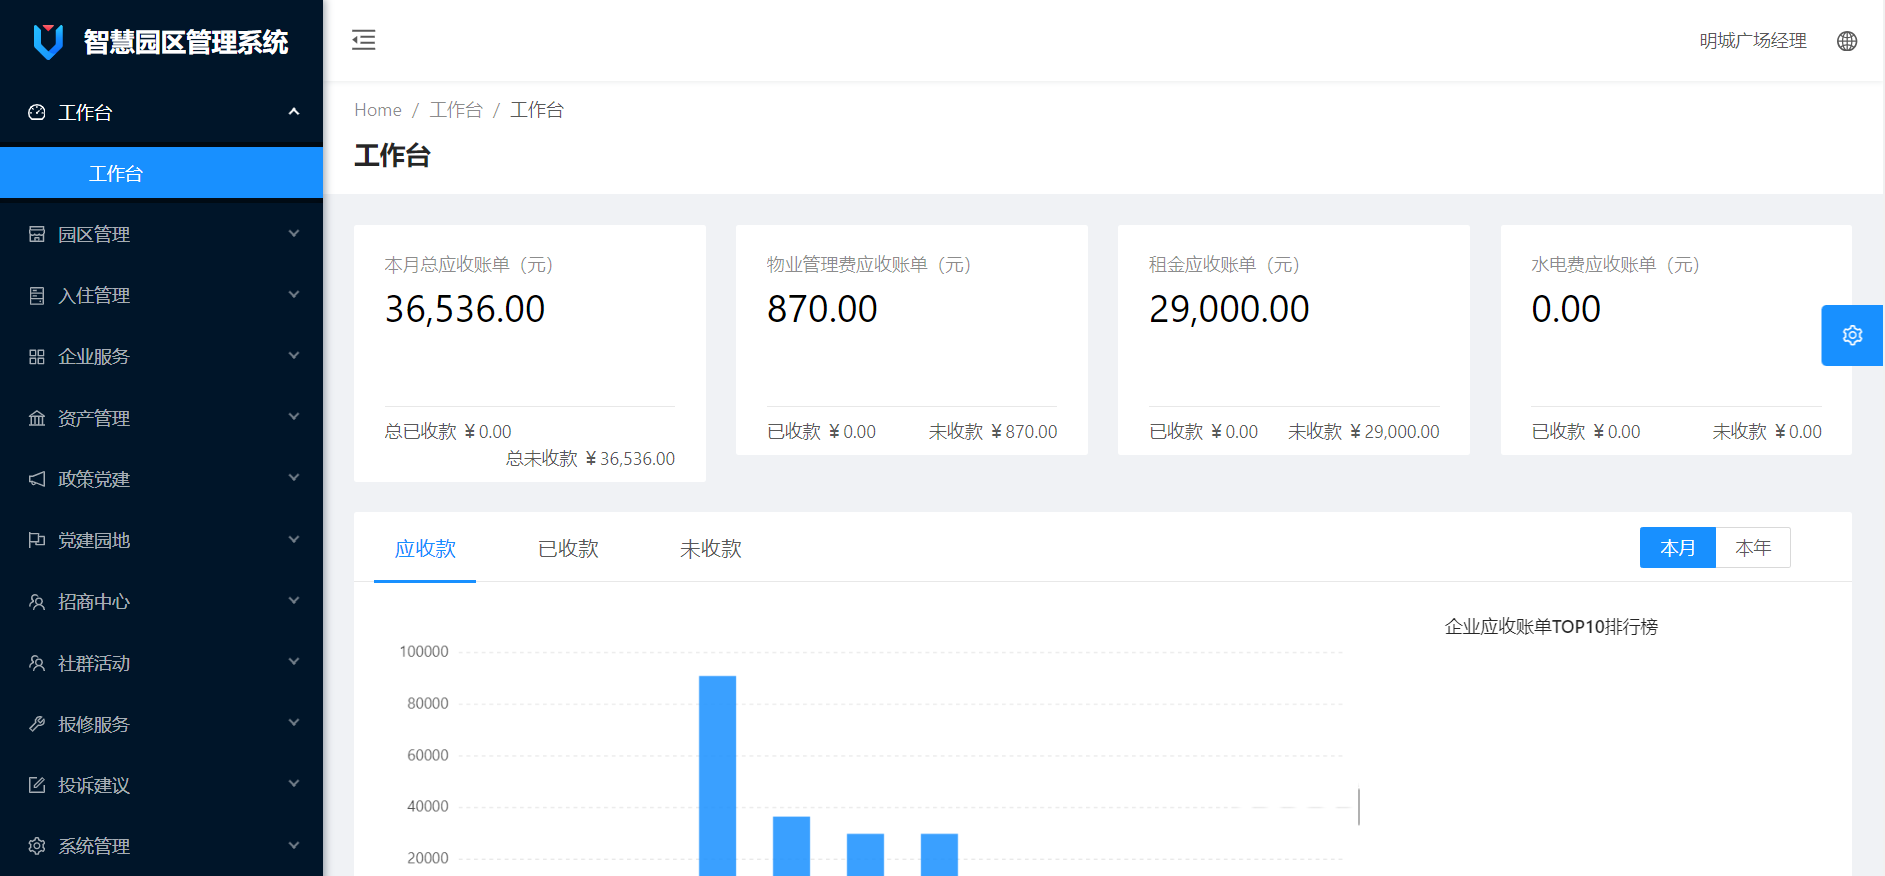Expand 政策党建 submenu arrow
Screen dimensions: 1885x876
click(294, 477)
